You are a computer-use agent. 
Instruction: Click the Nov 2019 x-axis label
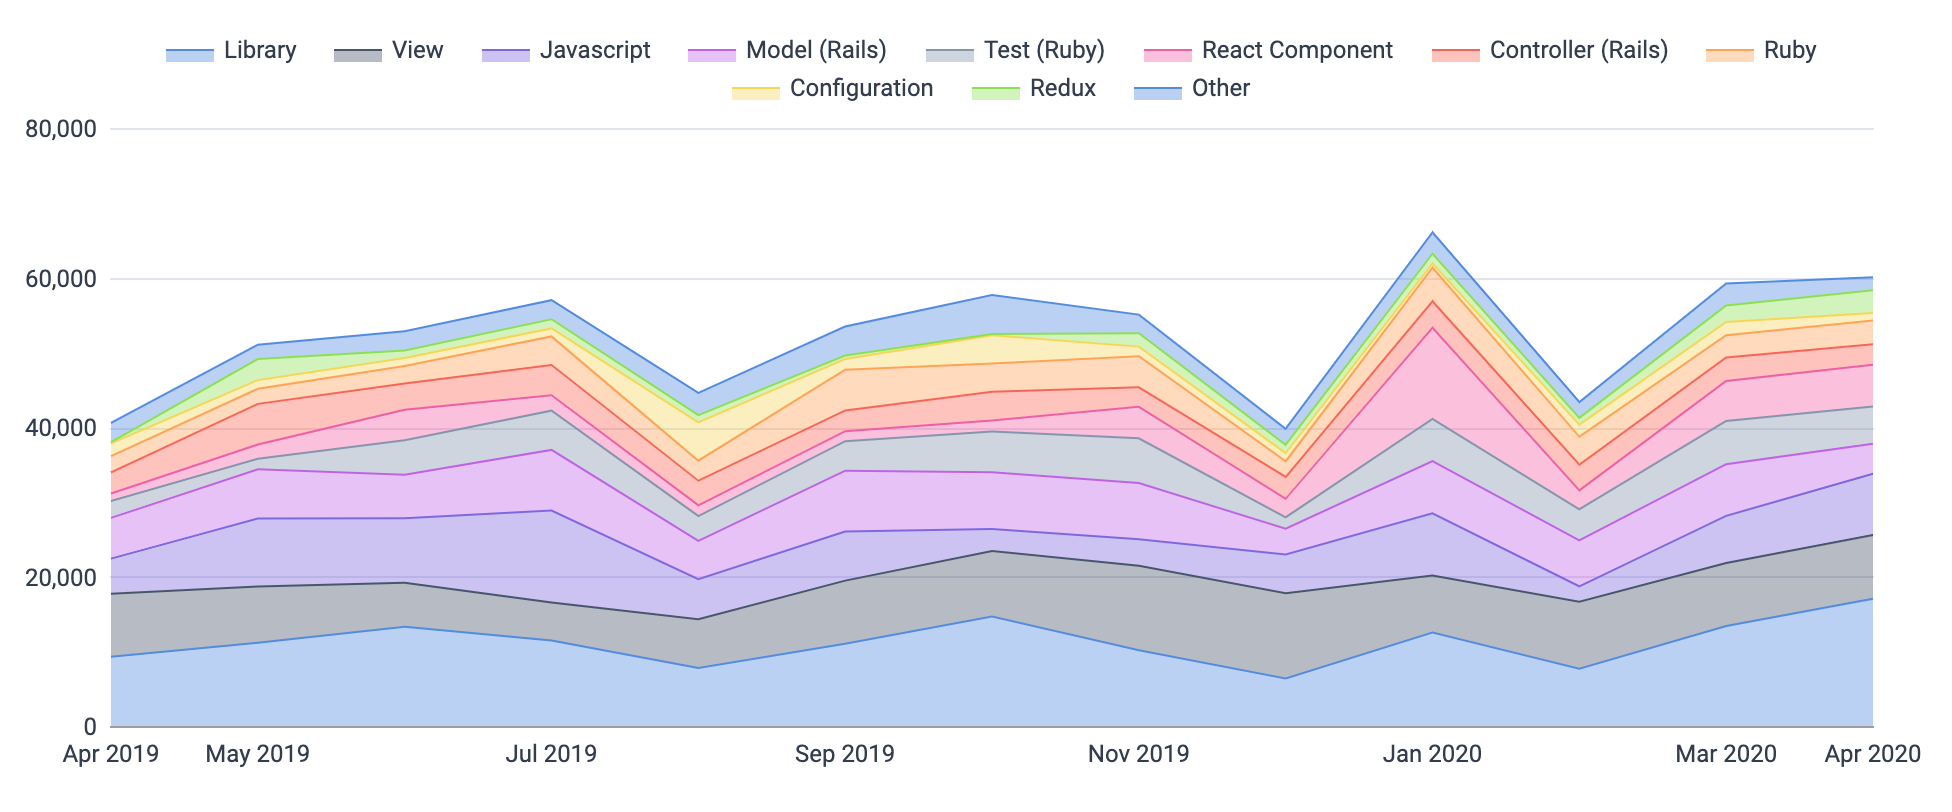(1139, 754)
